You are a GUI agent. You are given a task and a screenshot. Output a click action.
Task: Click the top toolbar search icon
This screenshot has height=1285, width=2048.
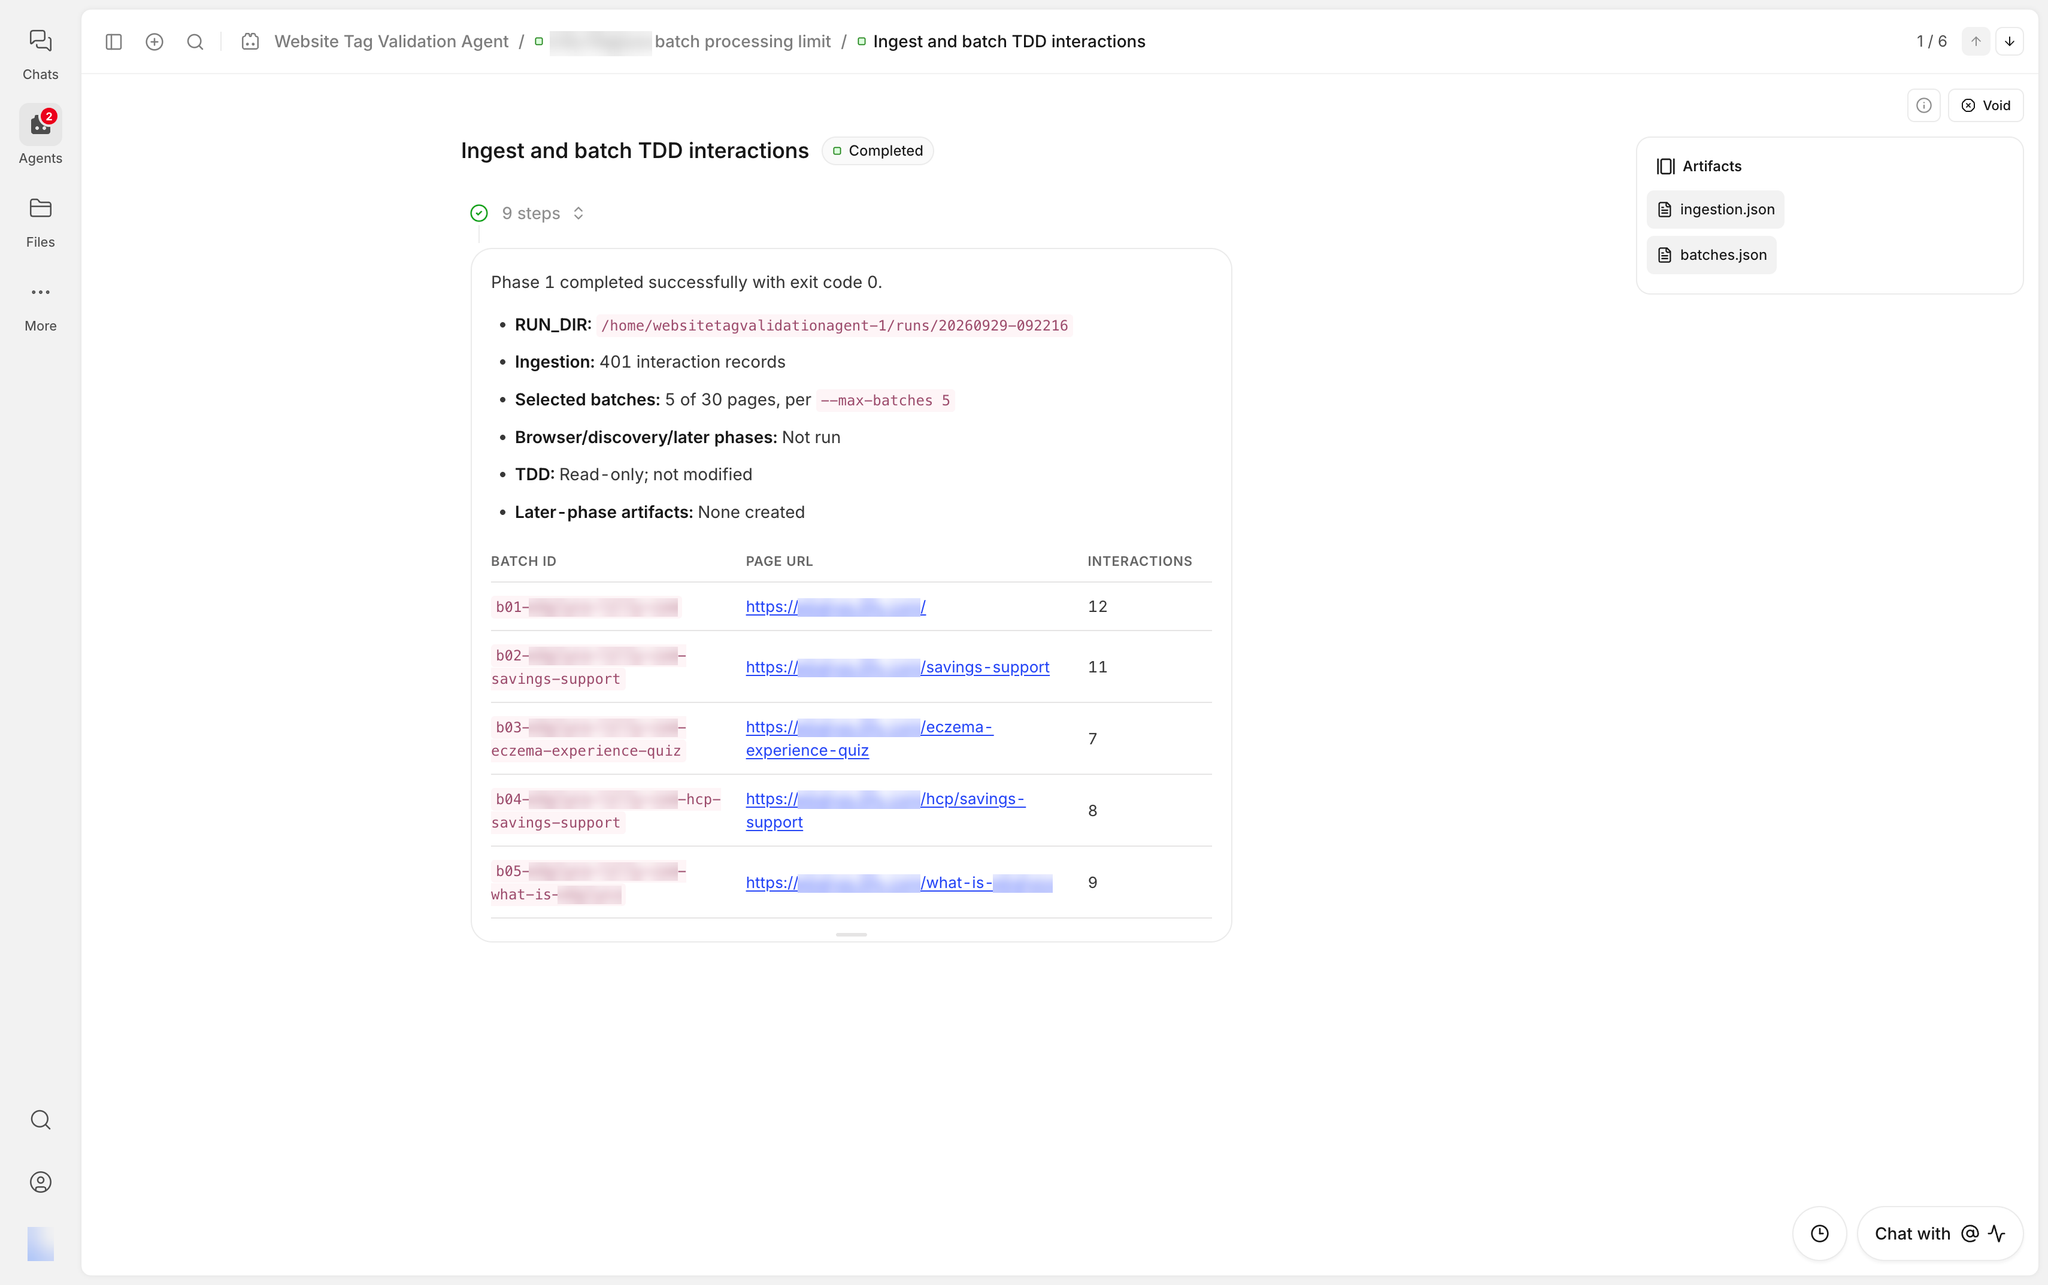coord(195,42)
